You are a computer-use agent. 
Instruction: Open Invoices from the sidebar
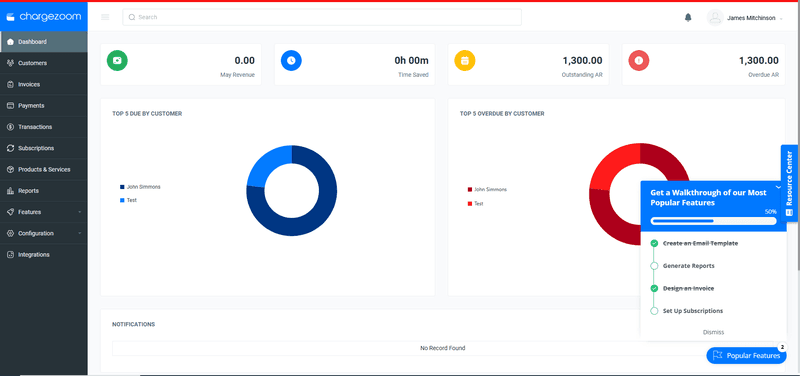click(x=44, y=85)
